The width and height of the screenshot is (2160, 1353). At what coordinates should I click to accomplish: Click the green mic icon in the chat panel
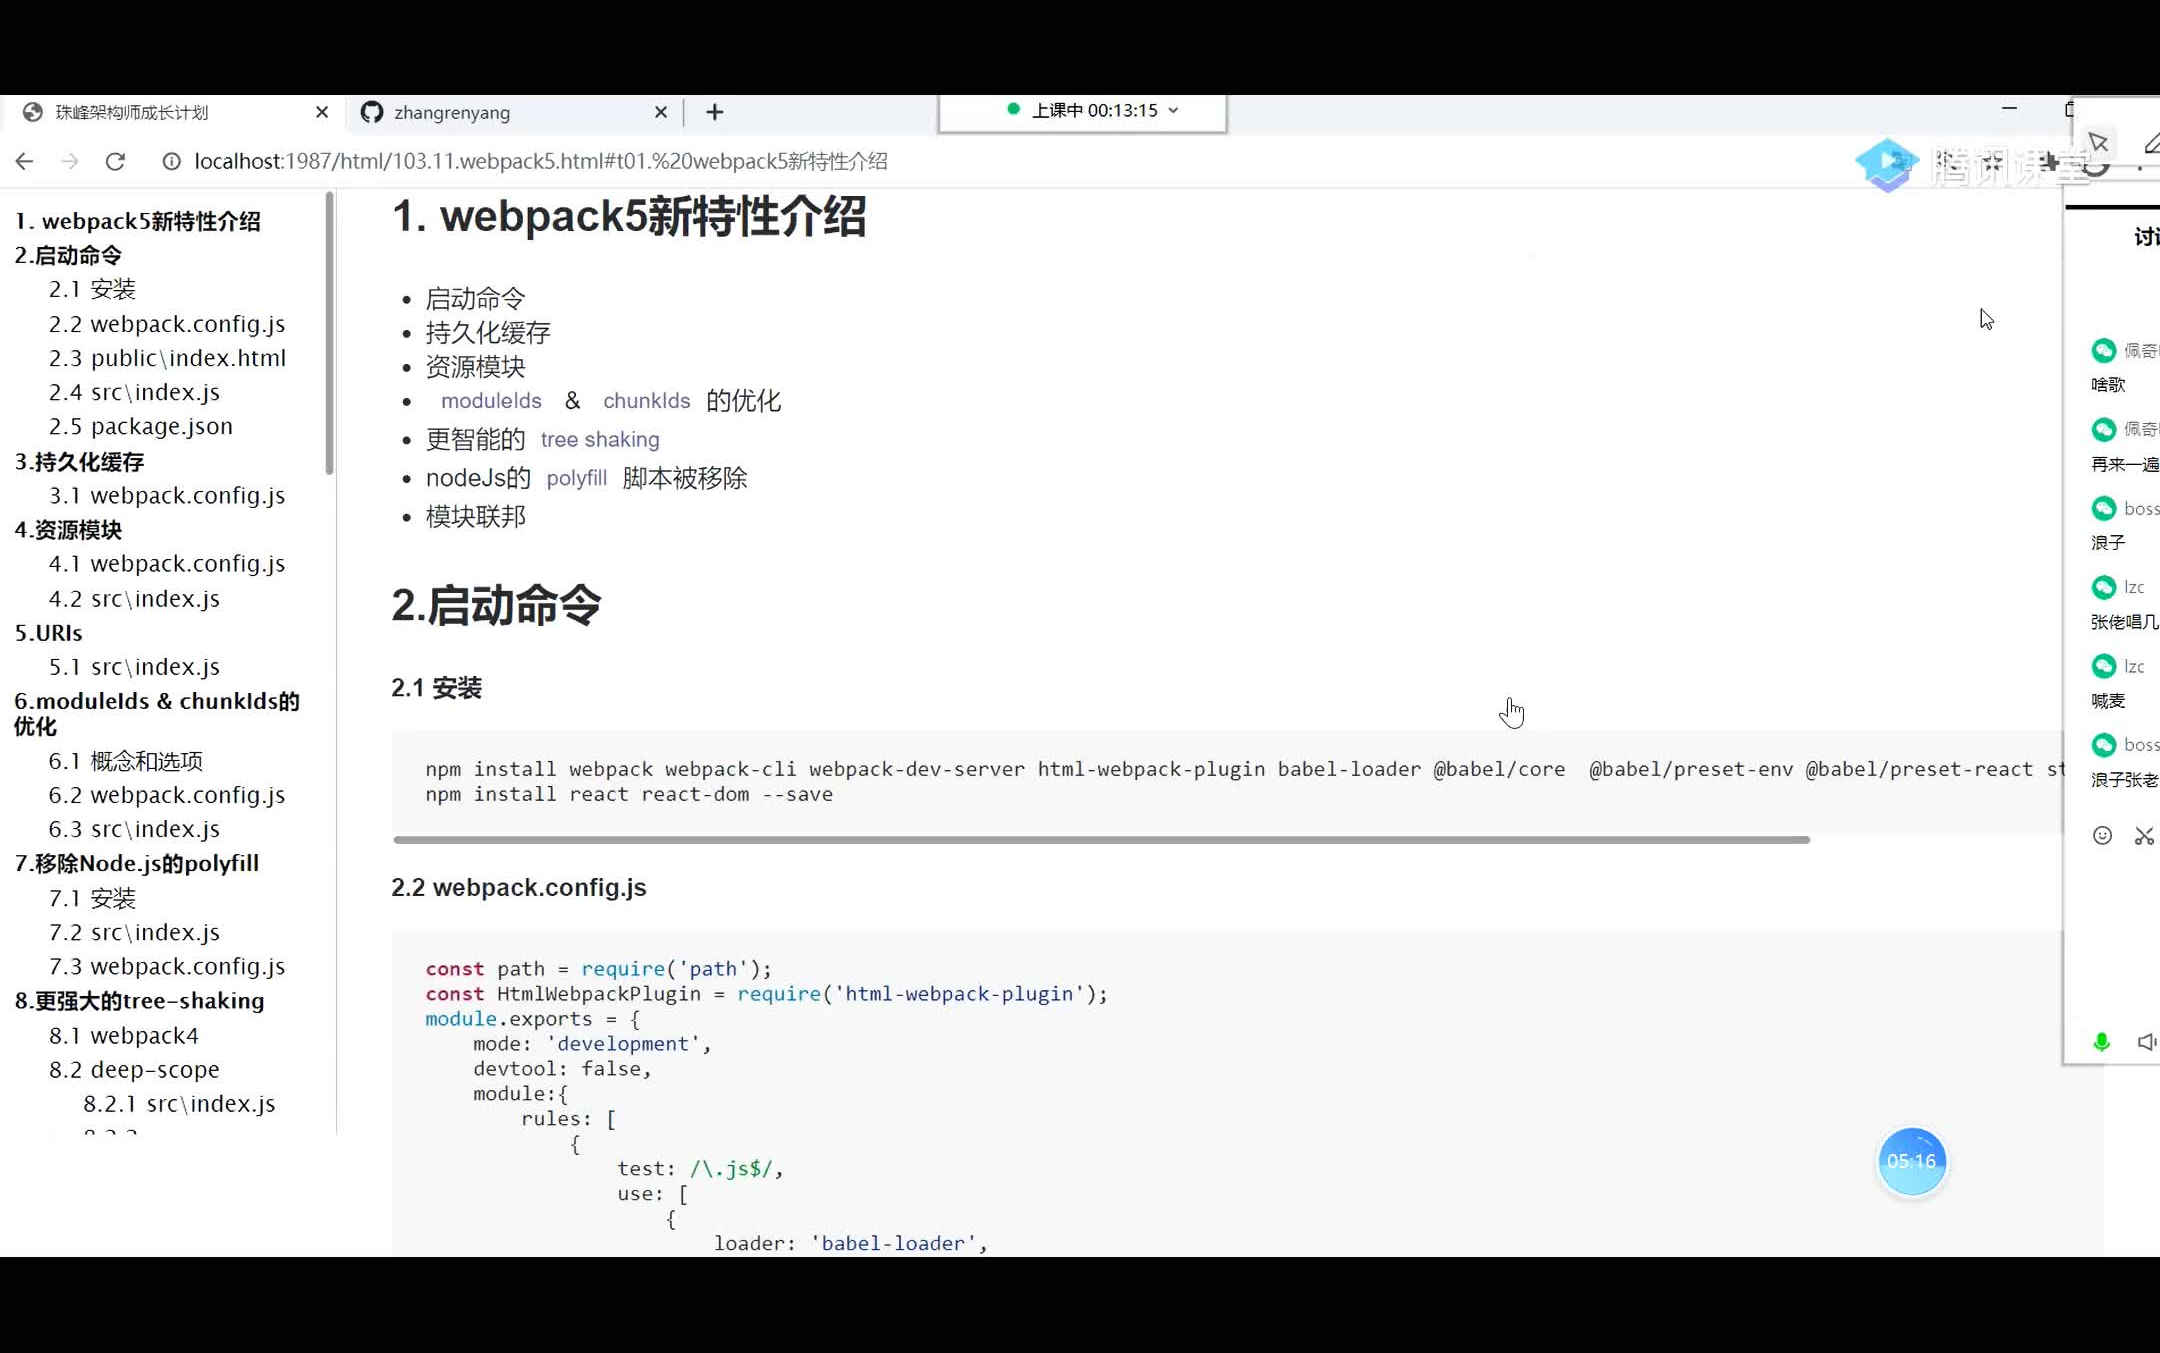point(2102,1042)
